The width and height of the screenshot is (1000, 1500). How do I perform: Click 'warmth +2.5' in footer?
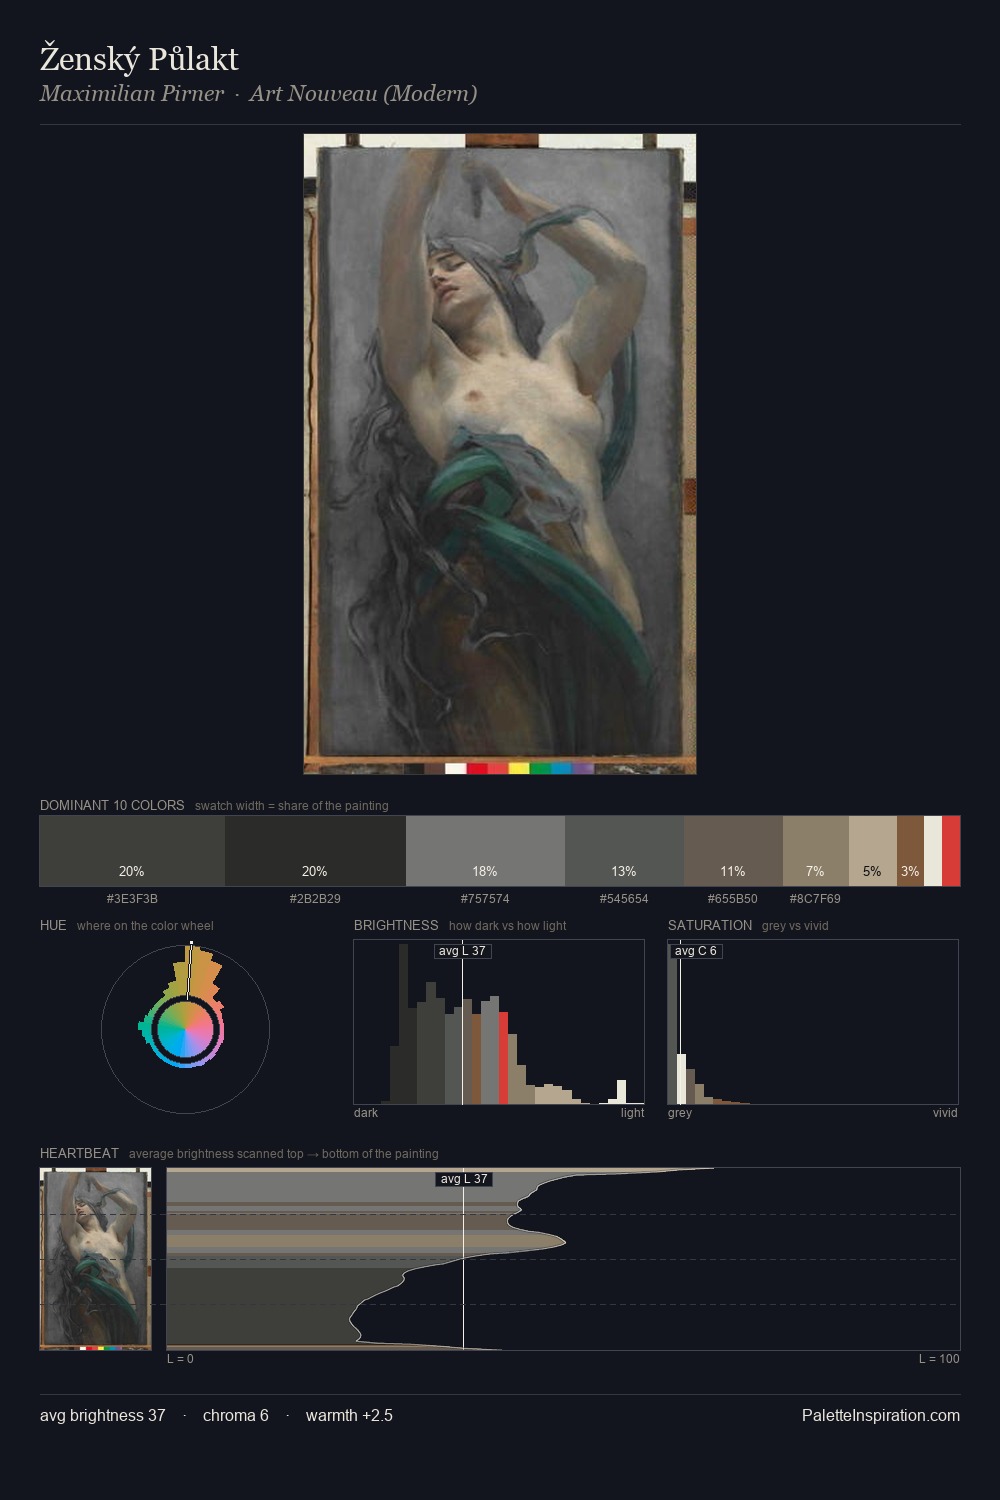pyautogui.click(x=349, y=1415)
